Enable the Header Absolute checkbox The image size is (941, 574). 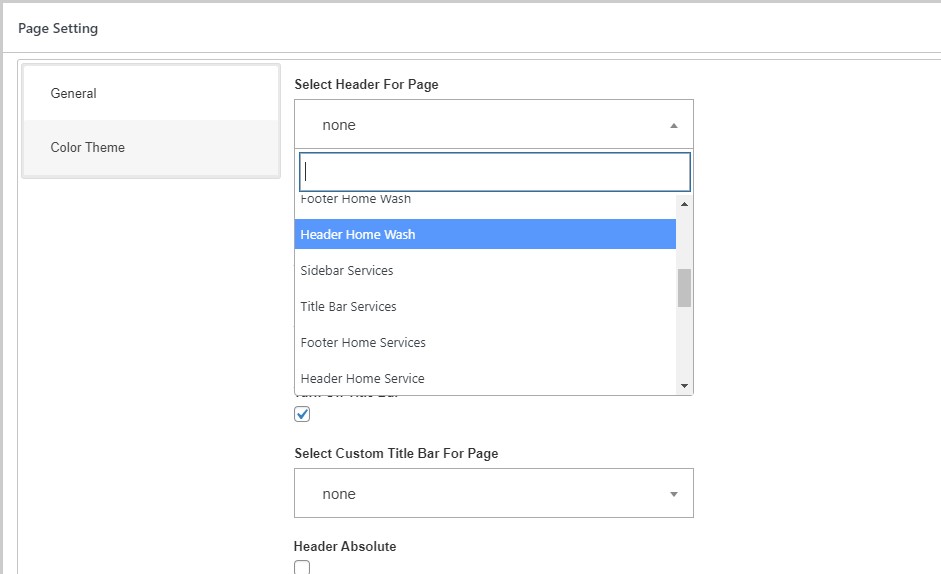click(302, 567)
